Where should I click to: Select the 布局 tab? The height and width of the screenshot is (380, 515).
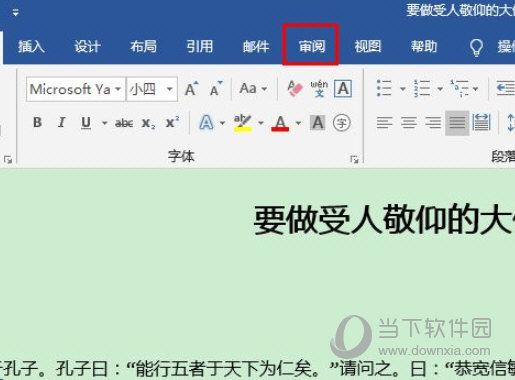tap(143, 46)
